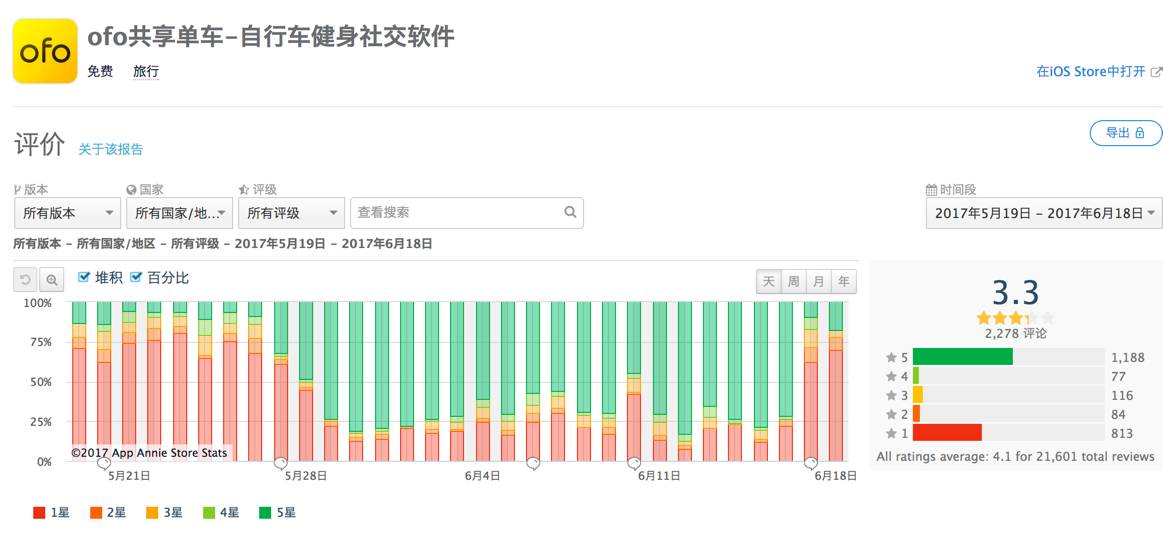Switch chart granularity to 年

pos(843,282)
